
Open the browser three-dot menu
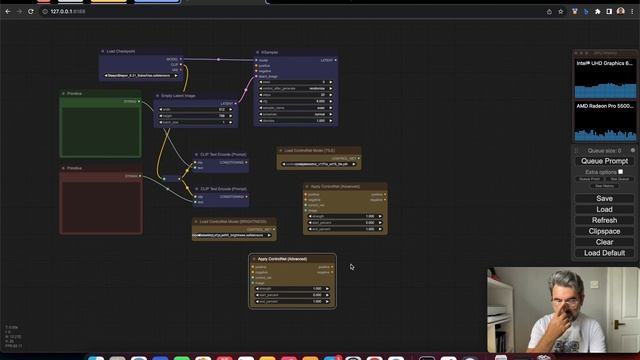tap(632, 11)
